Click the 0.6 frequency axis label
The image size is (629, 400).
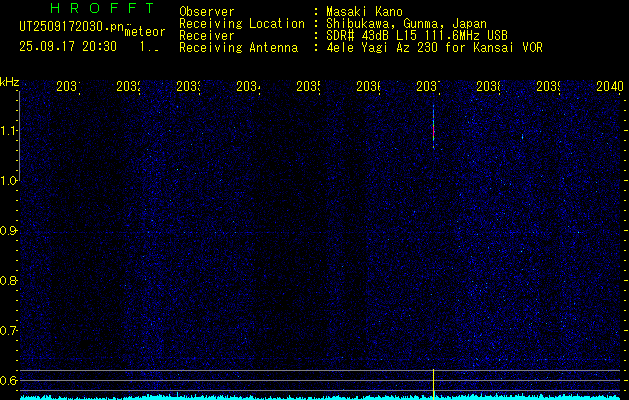[x=9, y=380]
